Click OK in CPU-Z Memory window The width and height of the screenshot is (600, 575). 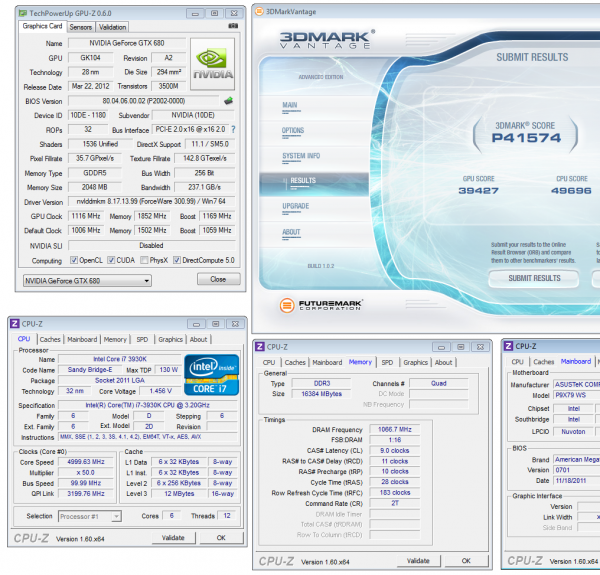(x=466, y=560)
